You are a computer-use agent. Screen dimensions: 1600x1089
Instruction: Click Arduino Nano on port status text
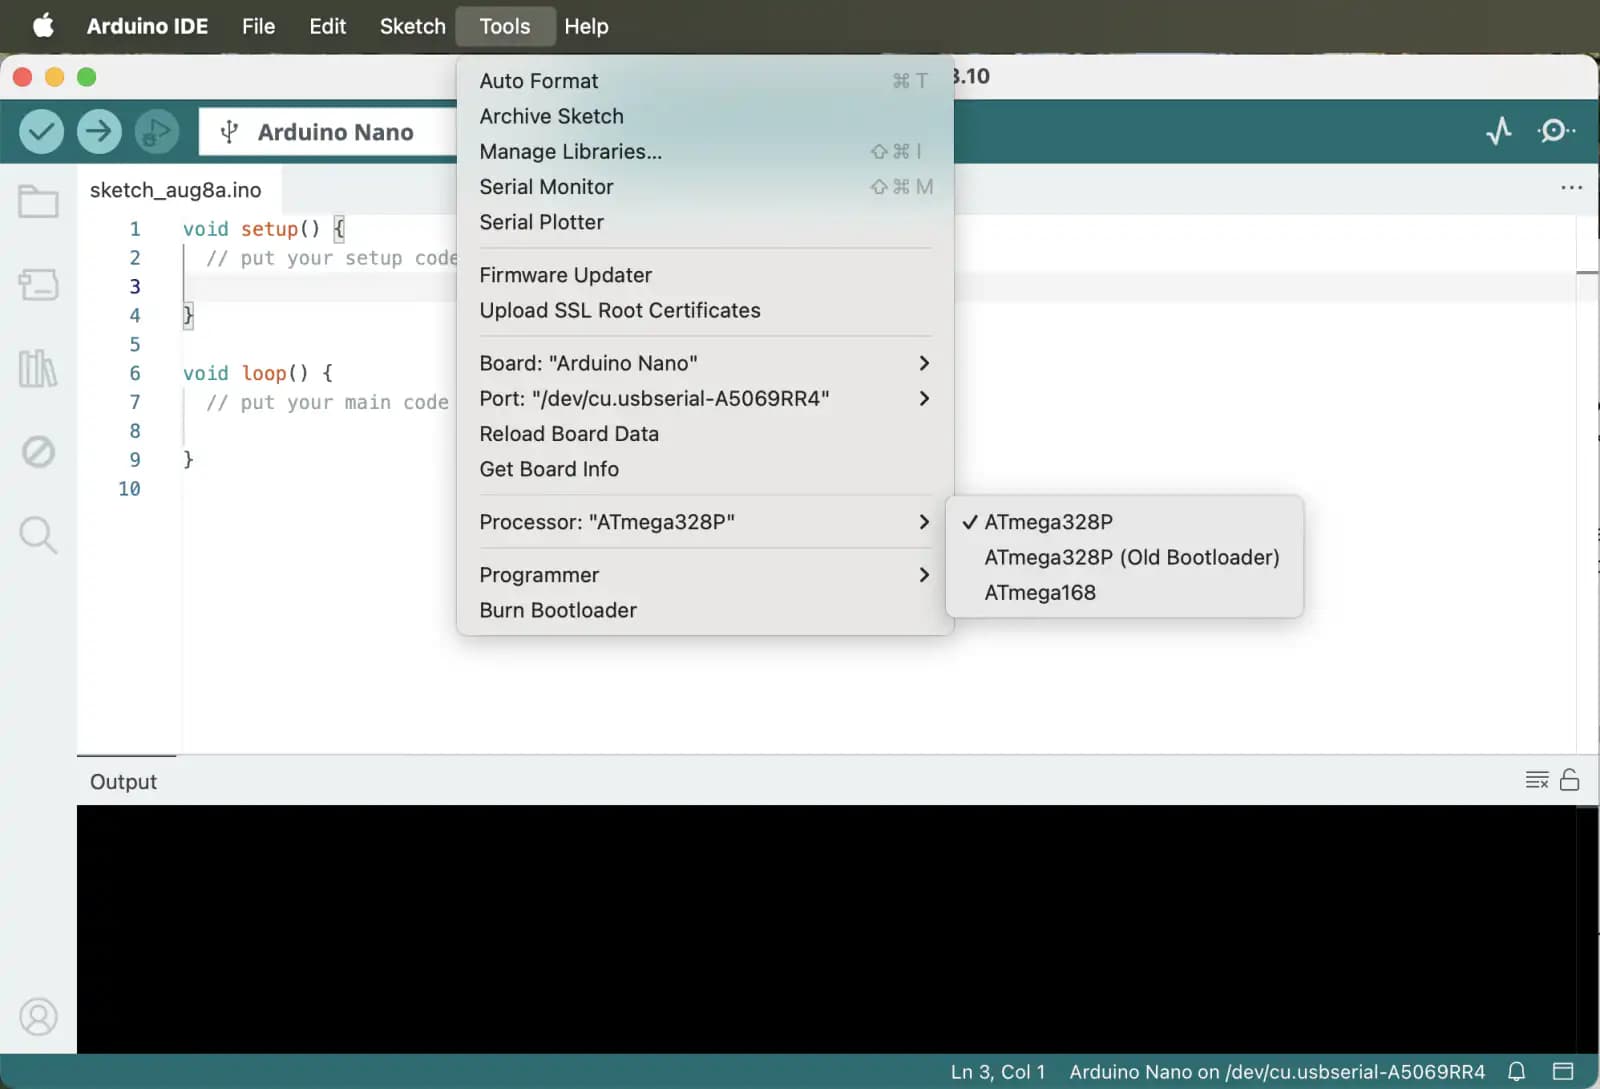tap(1277, 1072)
